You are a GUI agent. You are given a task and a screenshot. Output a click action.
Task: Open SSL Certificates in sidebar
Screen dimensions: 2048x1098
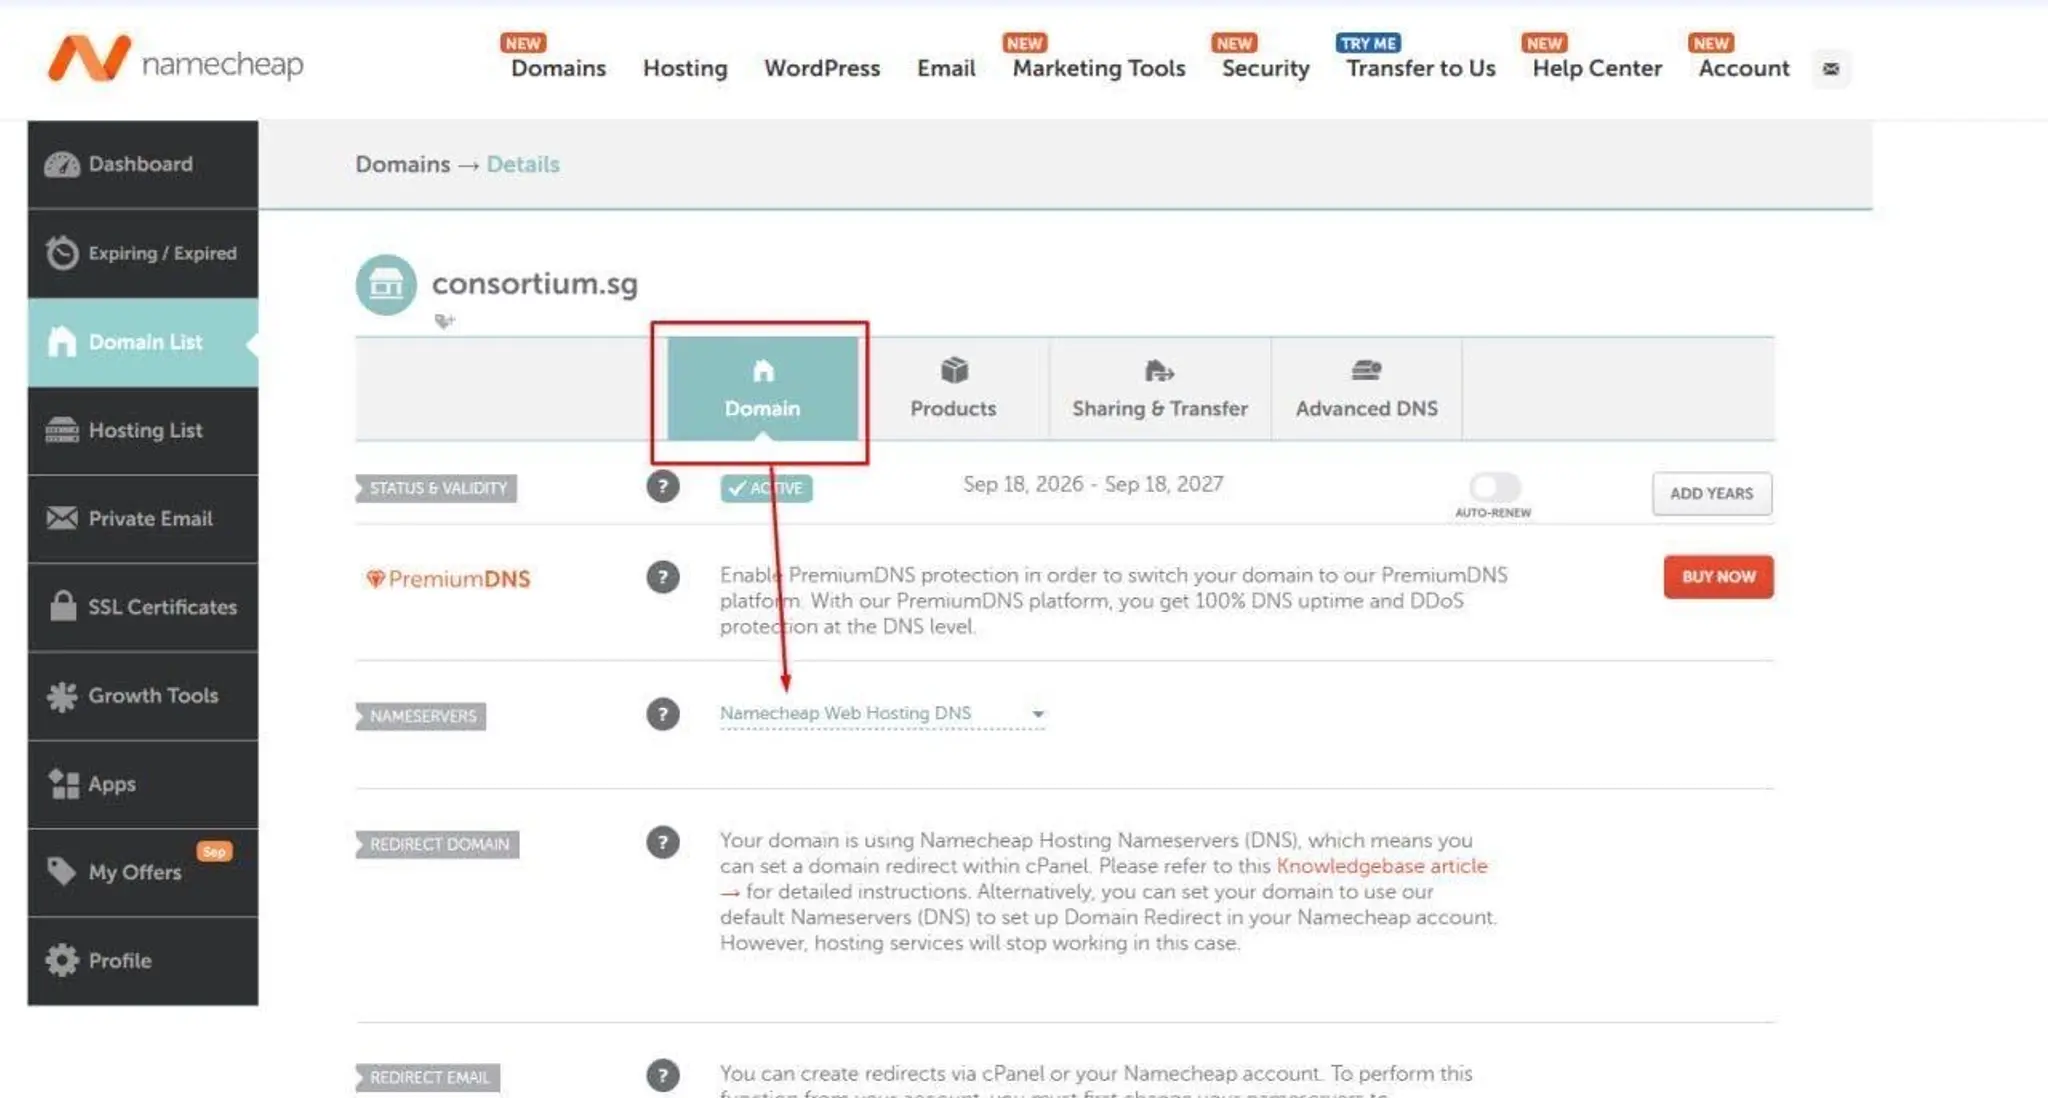(143, 607)
